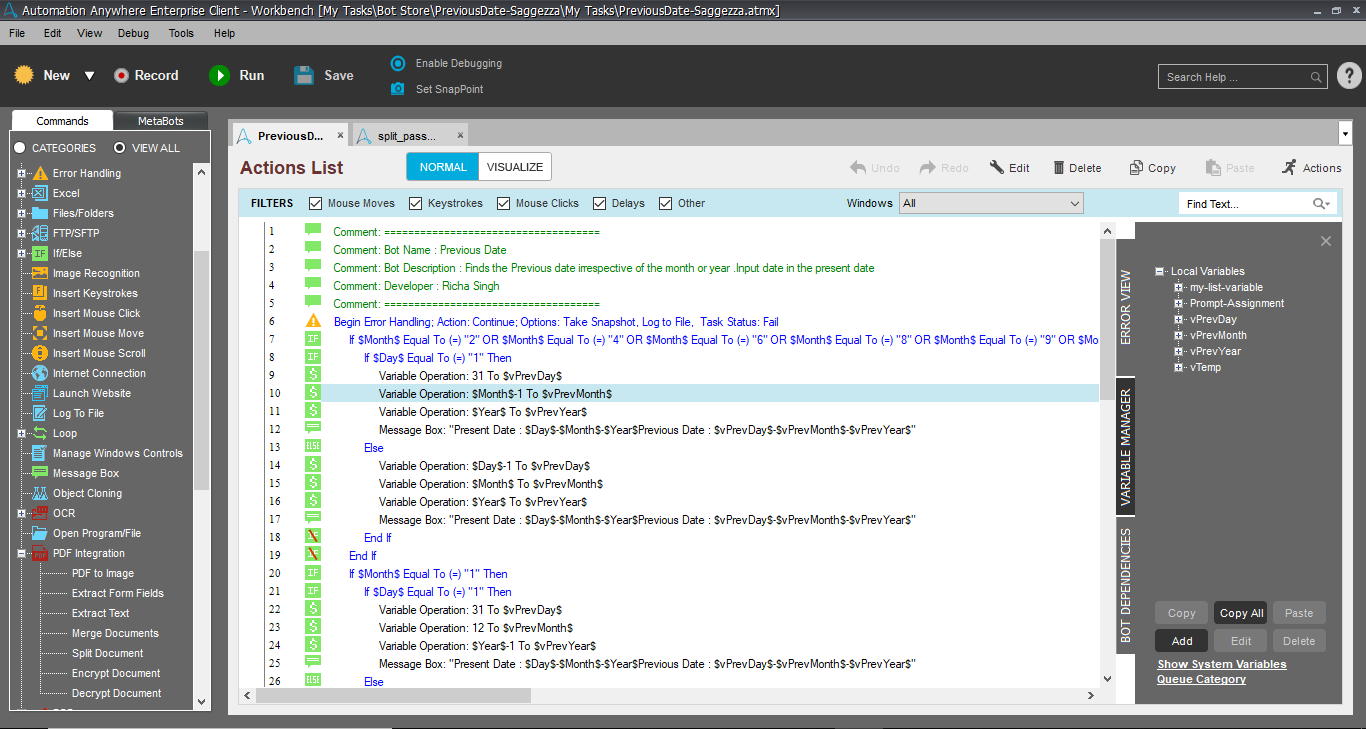
Task: Toggle the Keystrokes filter checkbox
Action: point(416,203)
